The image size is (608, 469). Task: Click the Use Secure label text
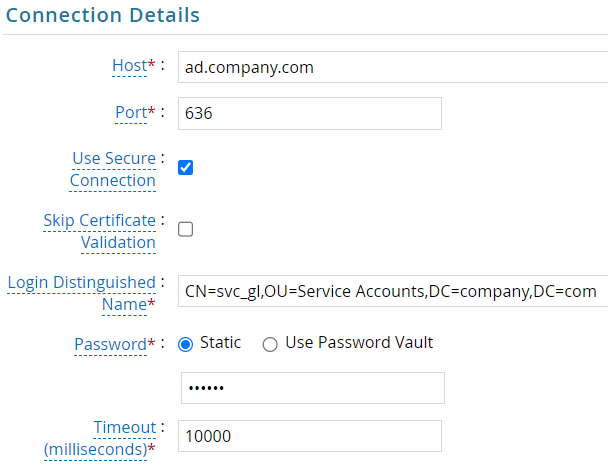pos(114,159)
